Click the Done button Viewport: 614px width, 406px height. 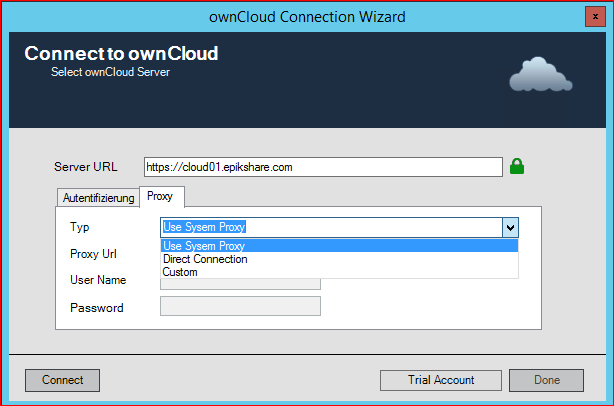(x=546, y=380)
